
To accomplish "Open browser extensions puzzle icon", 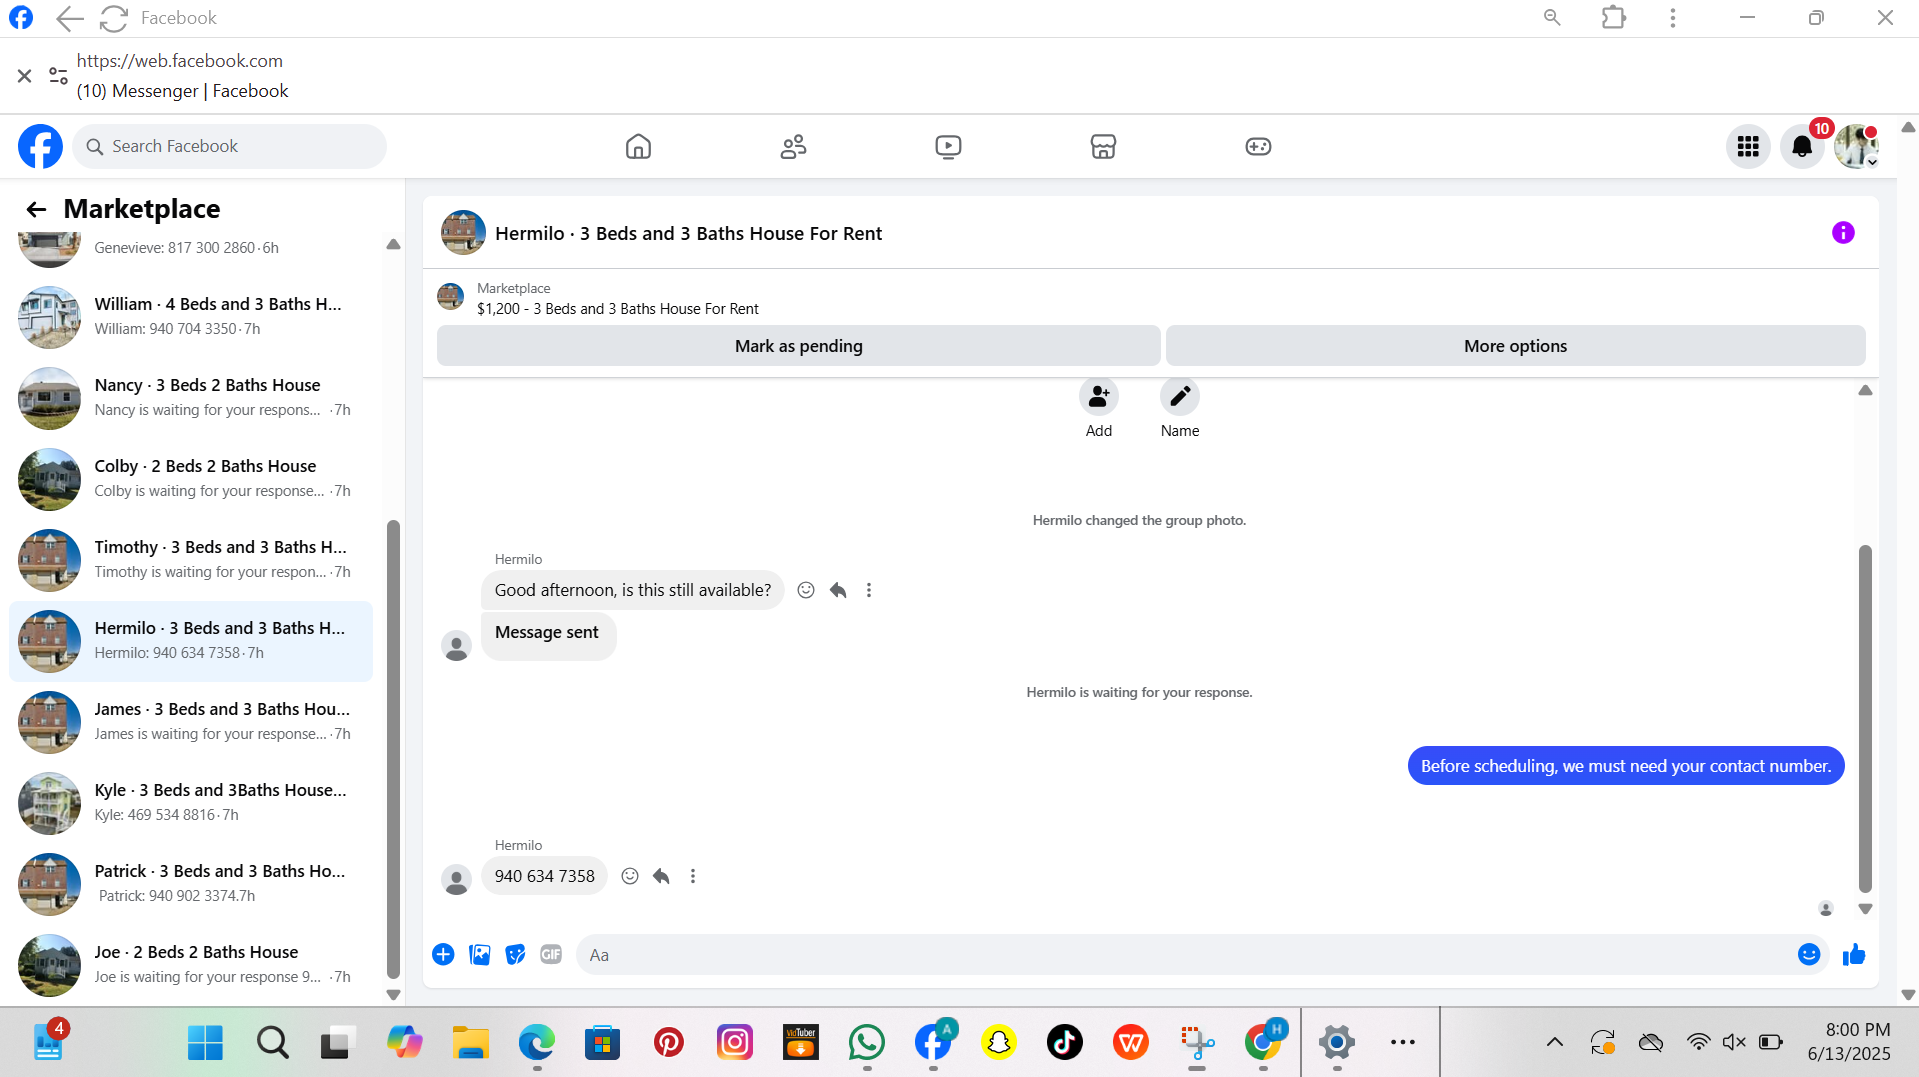I will [x=1613, y=18].
